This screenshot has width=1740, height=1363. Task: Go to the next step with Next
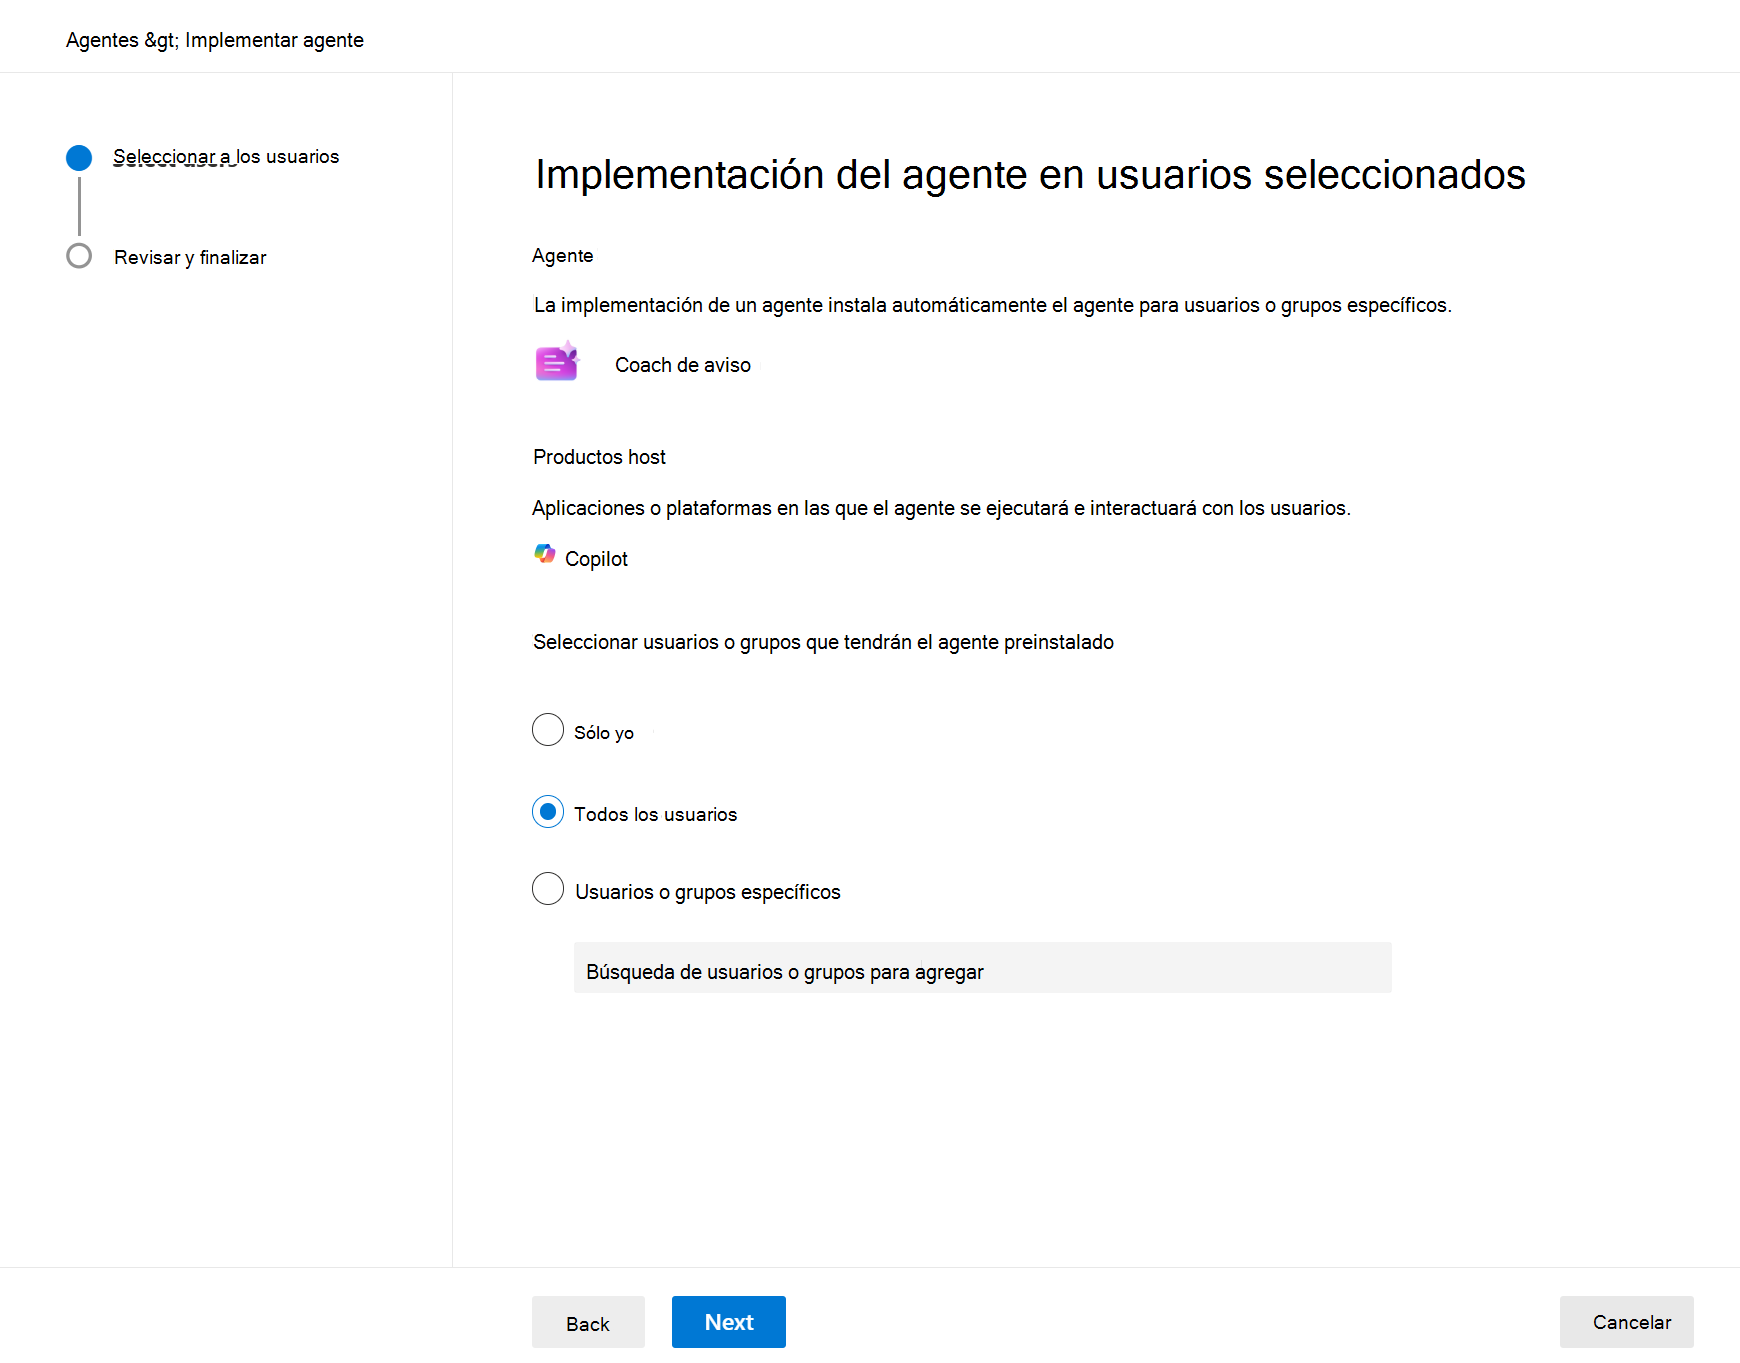(x=729, y=1322)
